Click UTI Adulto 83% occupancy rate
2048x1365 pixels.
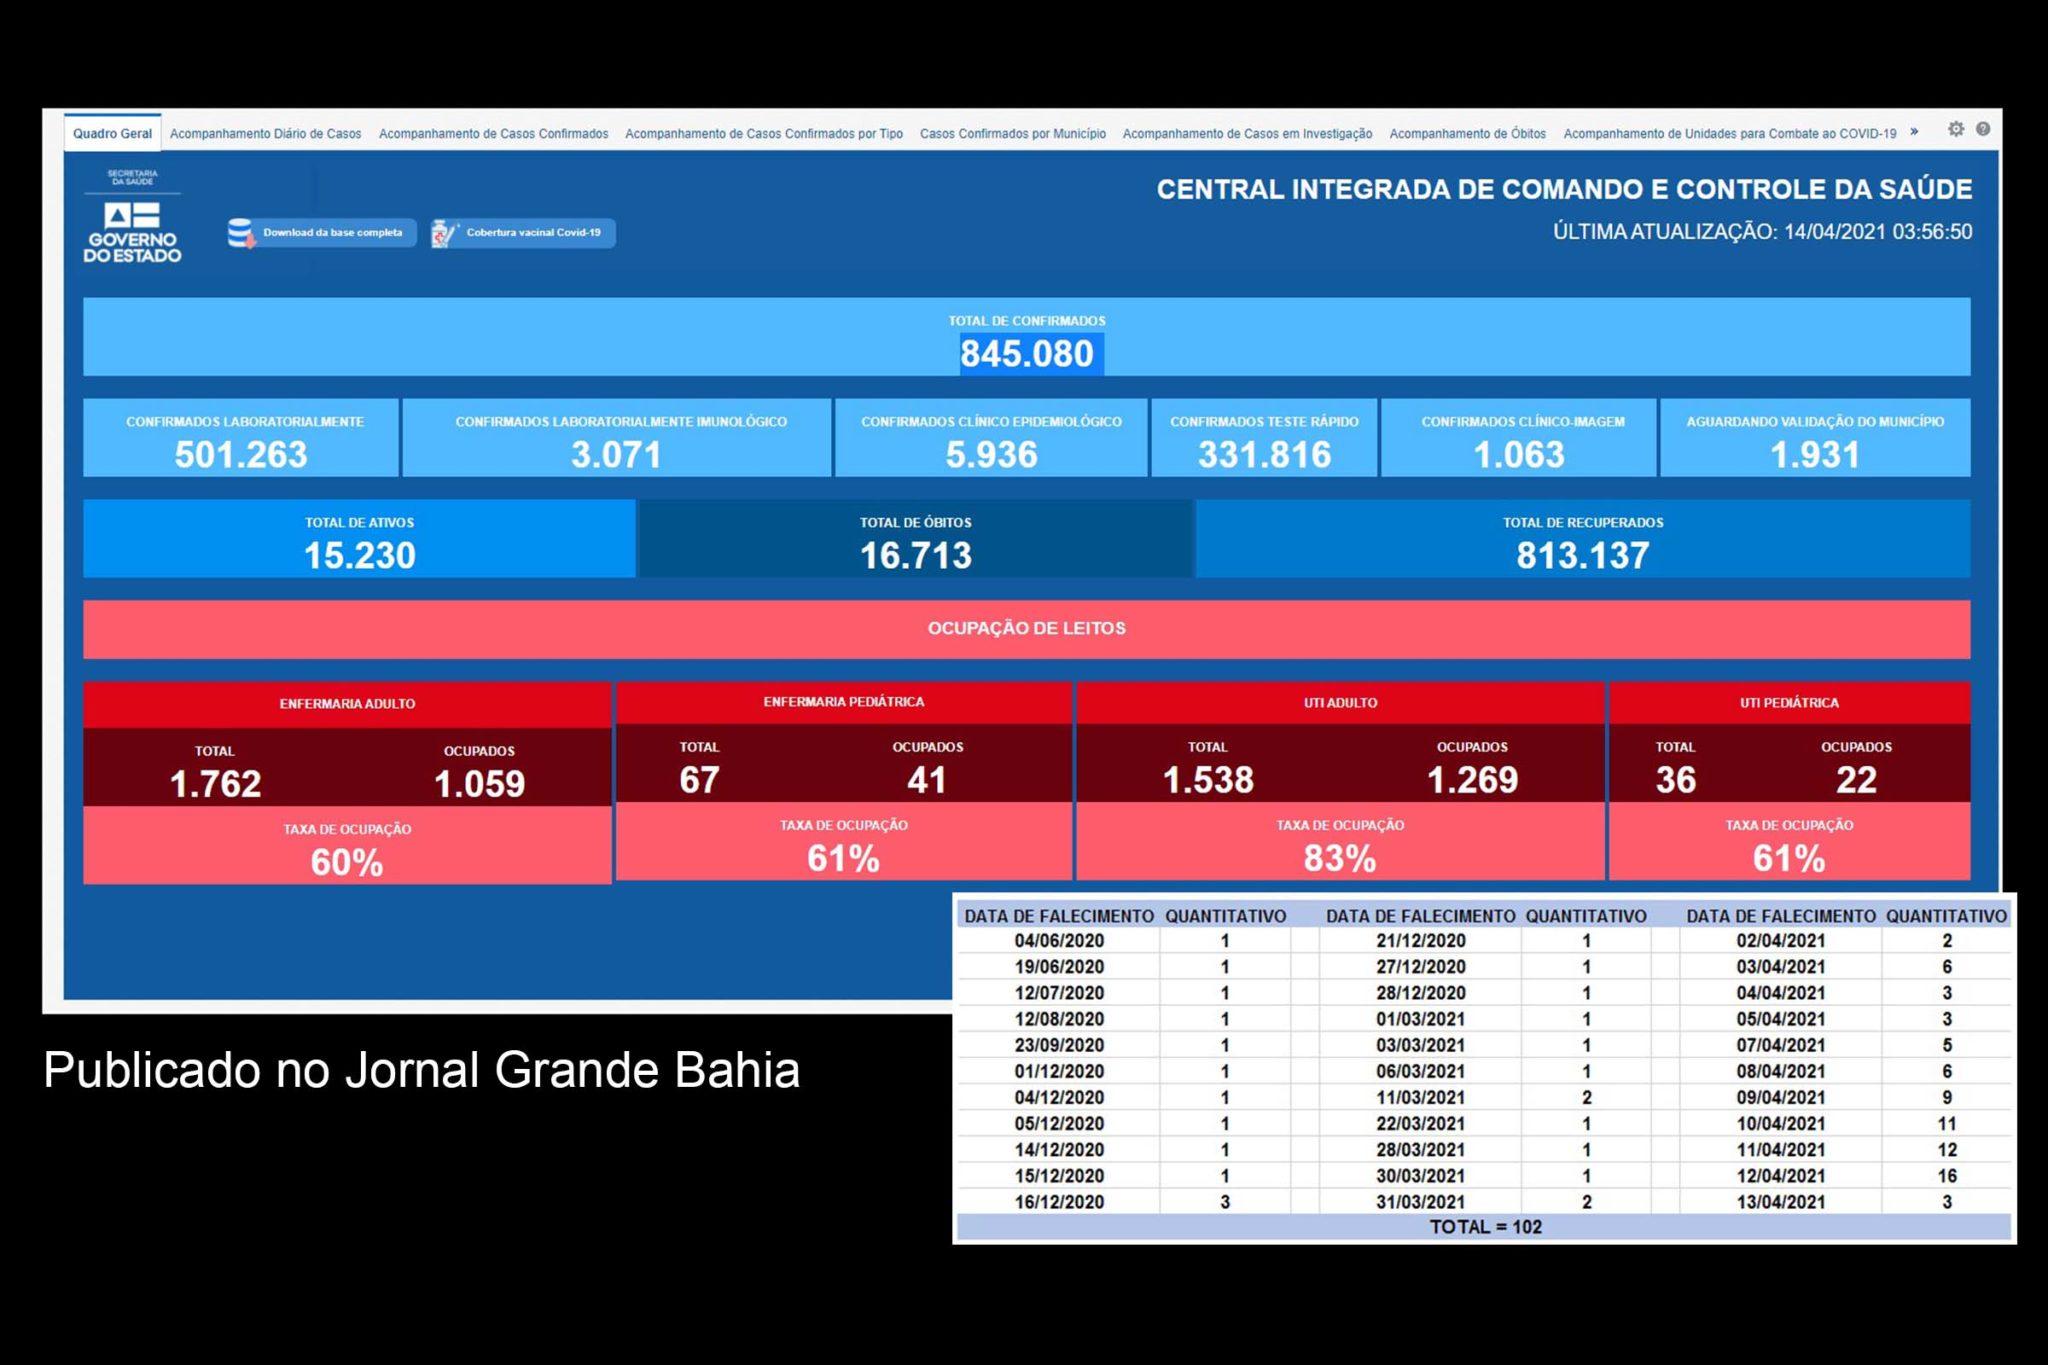pyautogui.click(x=1340, y=858)
